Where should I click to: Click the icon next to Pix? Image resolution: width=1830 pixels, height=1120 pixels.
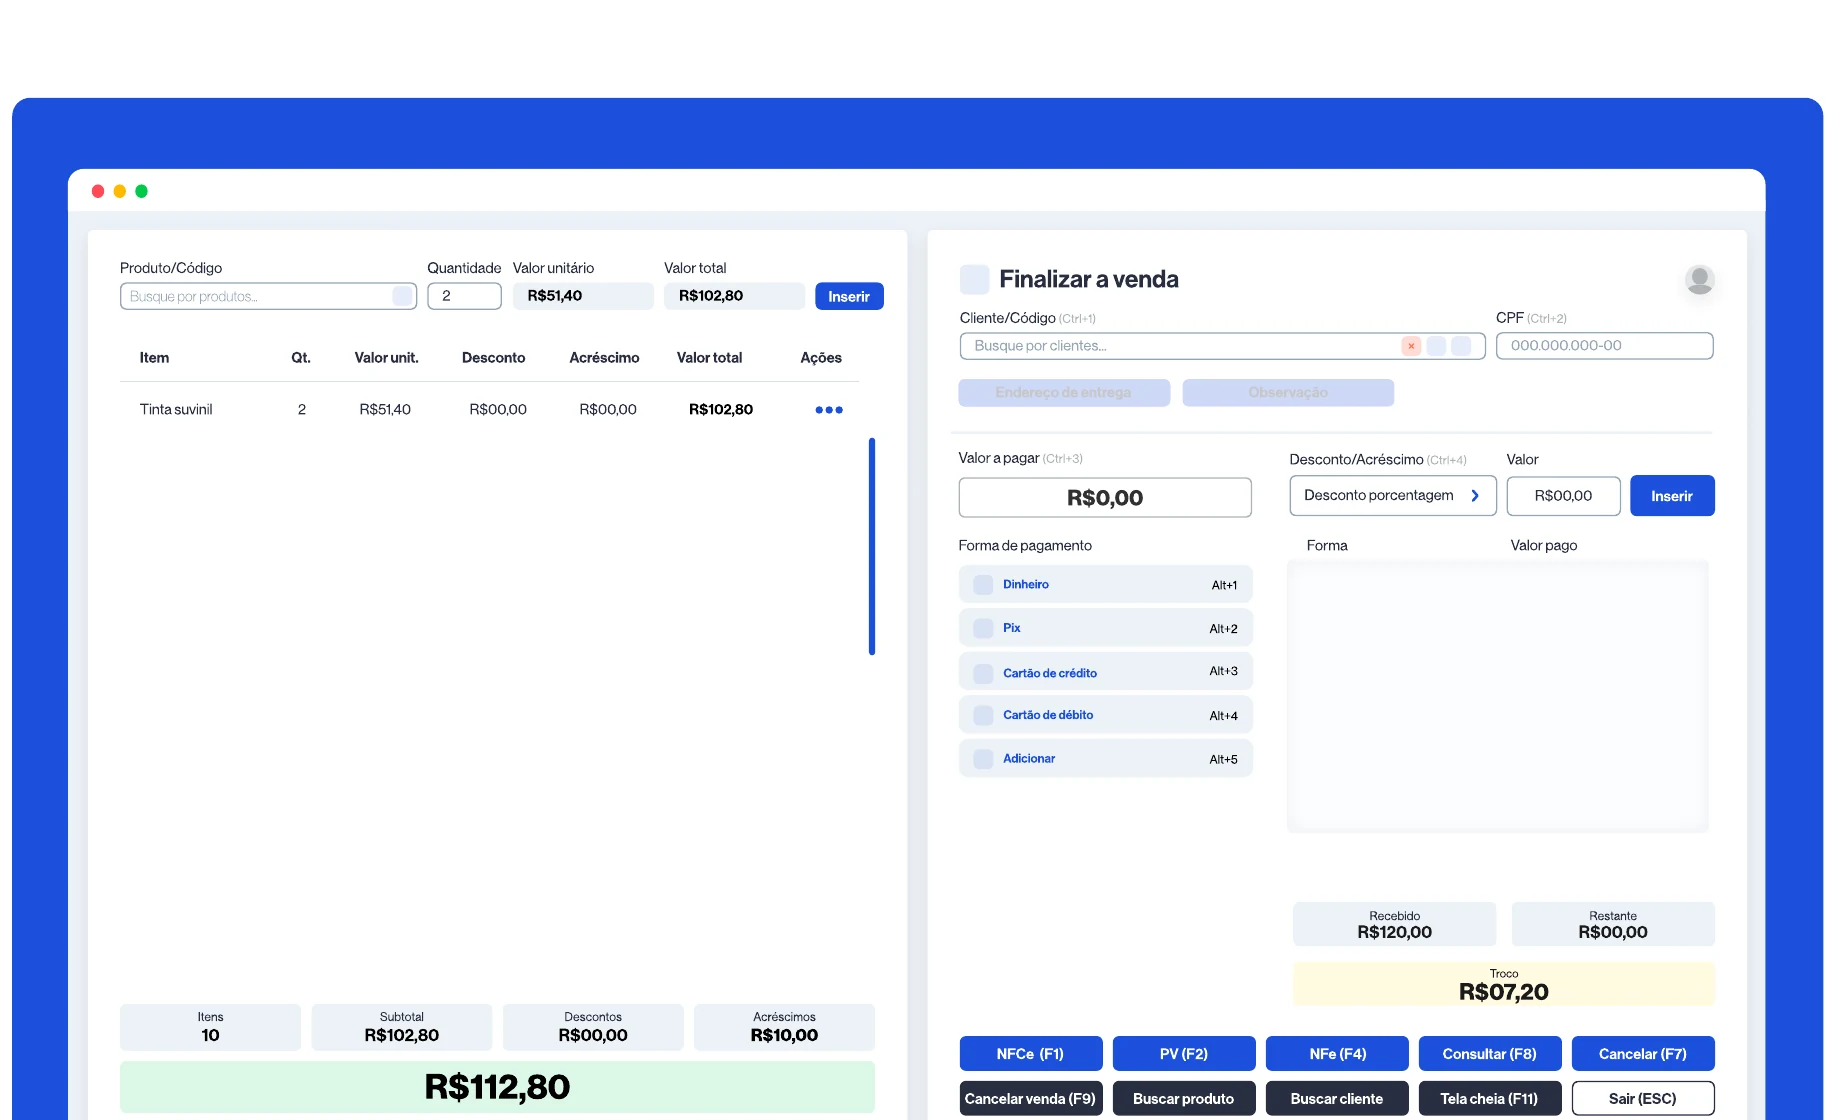[983, 628]
